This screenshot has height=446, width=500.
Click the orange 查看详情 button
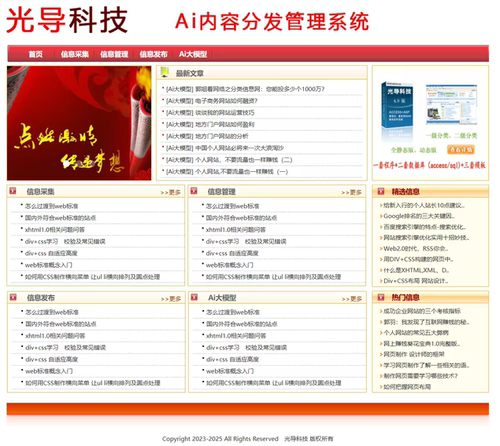(x=461, y=150)
